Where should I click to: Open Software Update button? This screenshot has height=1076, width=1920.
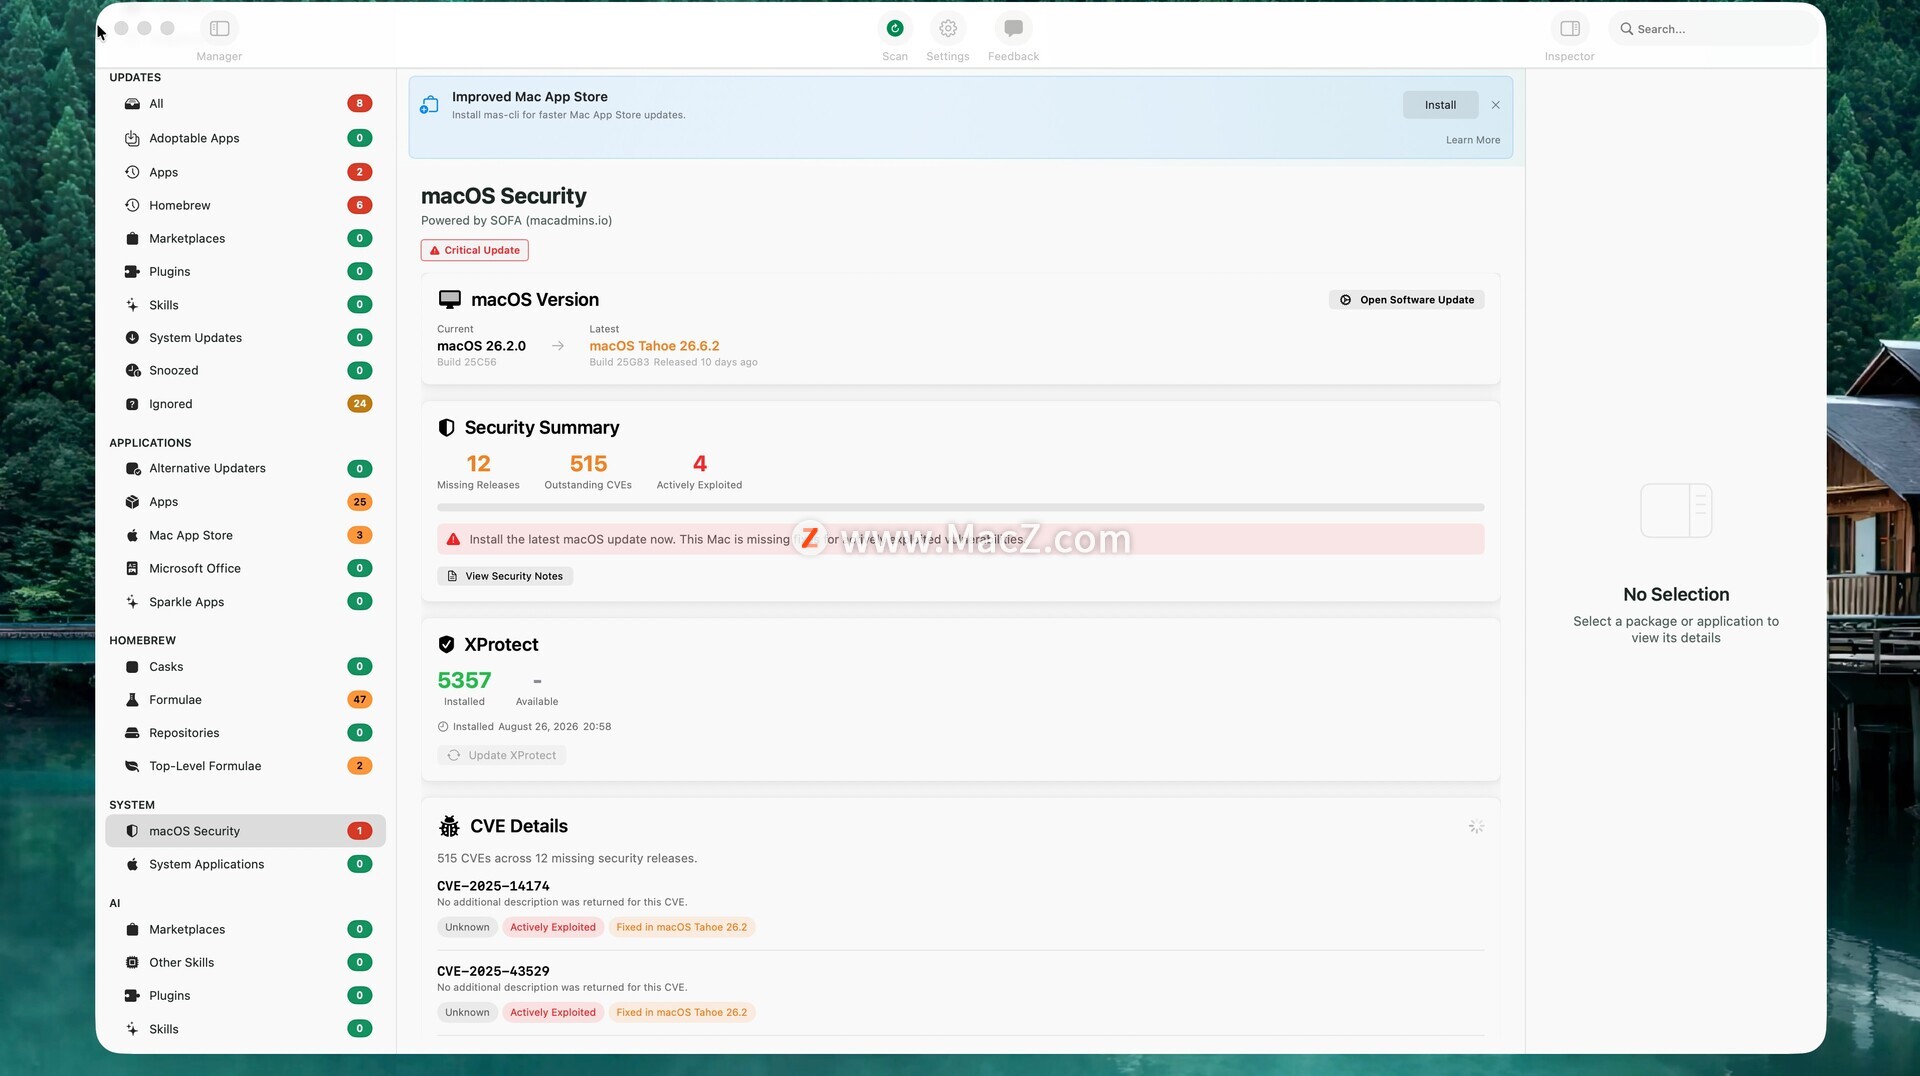tap(1407, 300)
